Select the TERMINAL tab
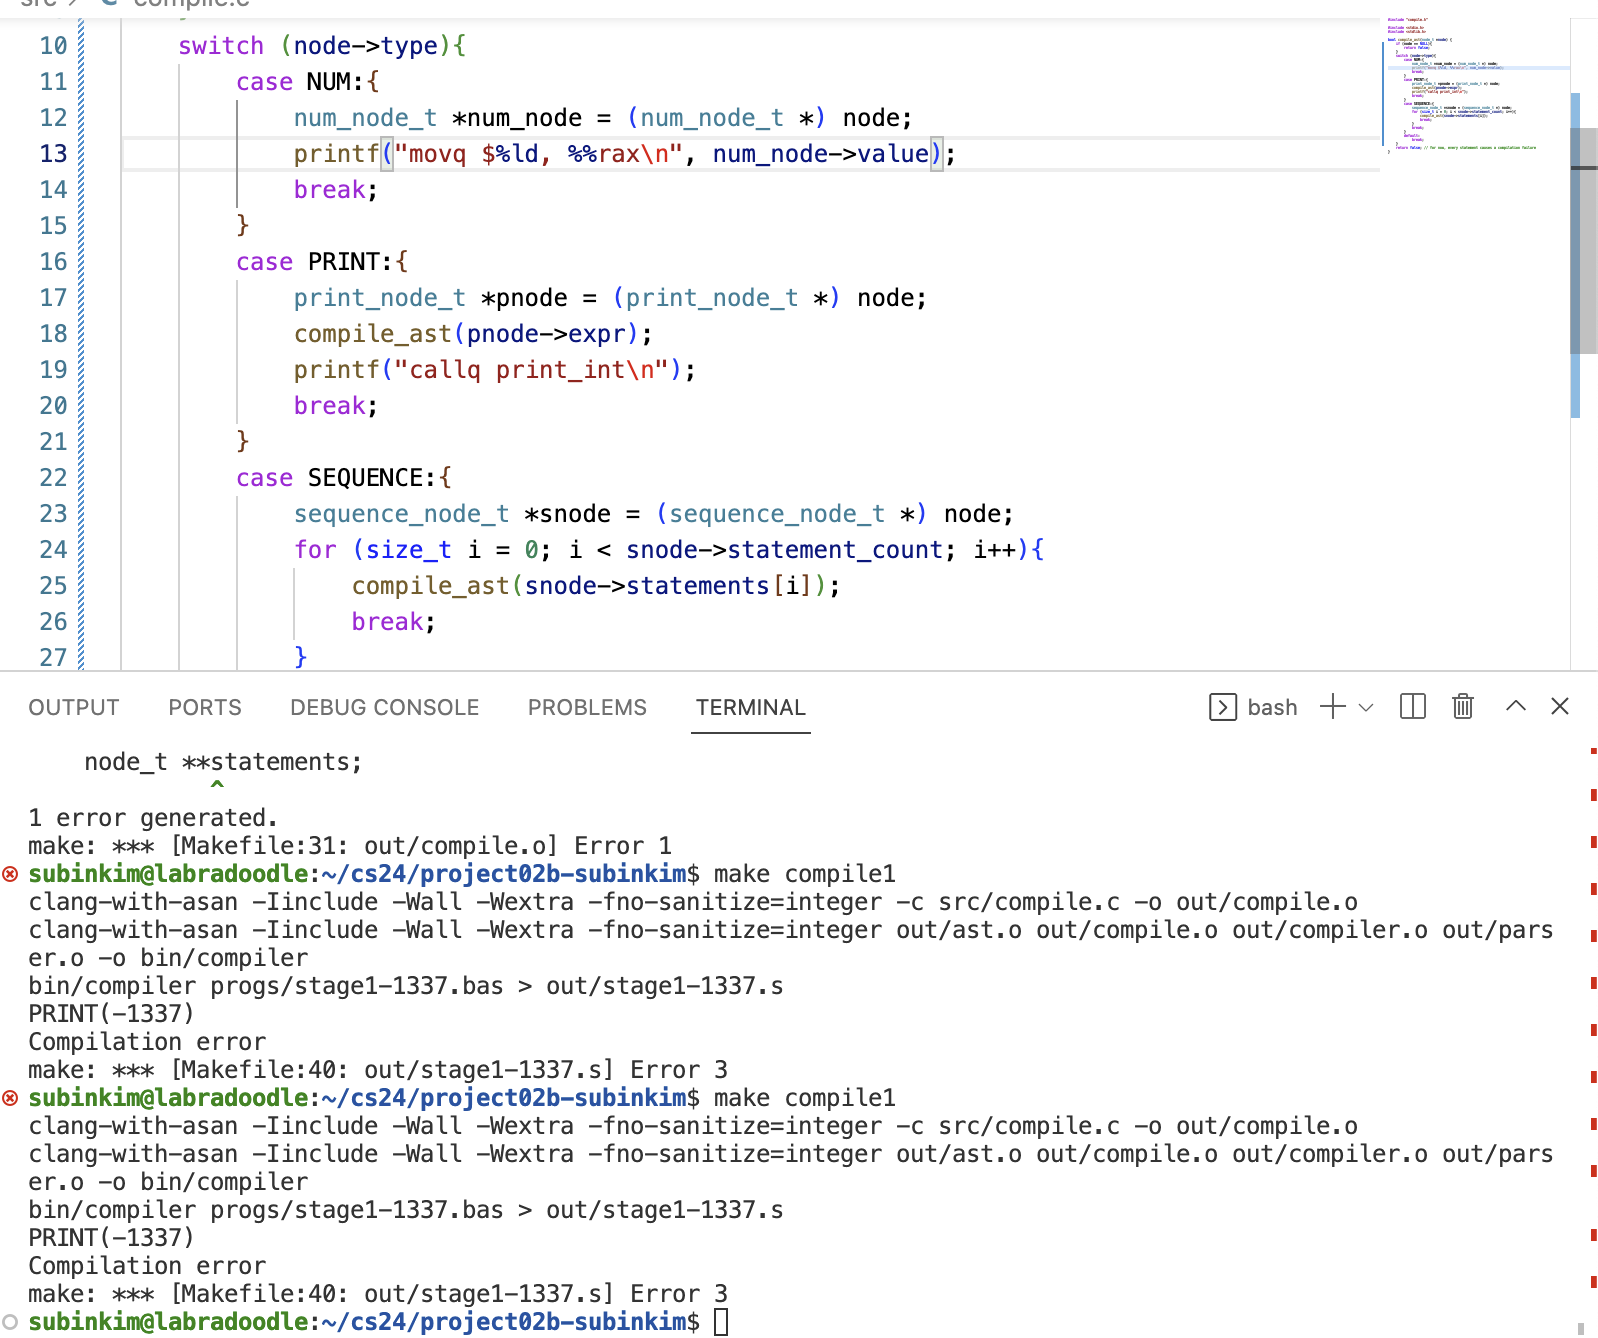The height and width of the screenshot is (1338, 1598). click(751, 707)
